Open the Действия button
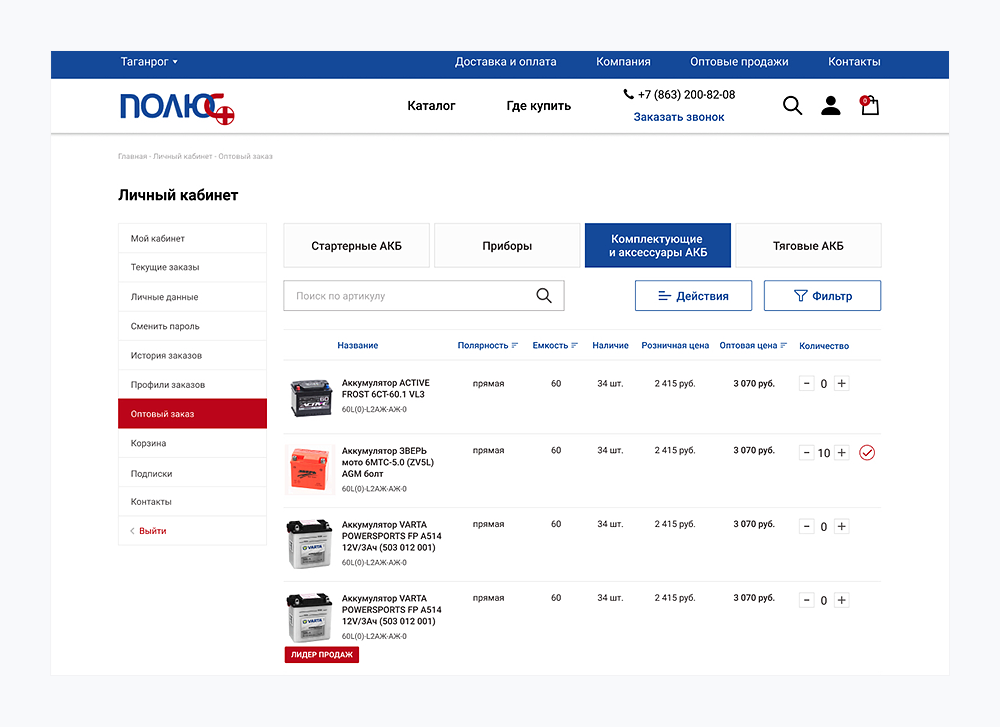Image resolution: width=1000 pixels, height=727 pixels. coord(692,296)
